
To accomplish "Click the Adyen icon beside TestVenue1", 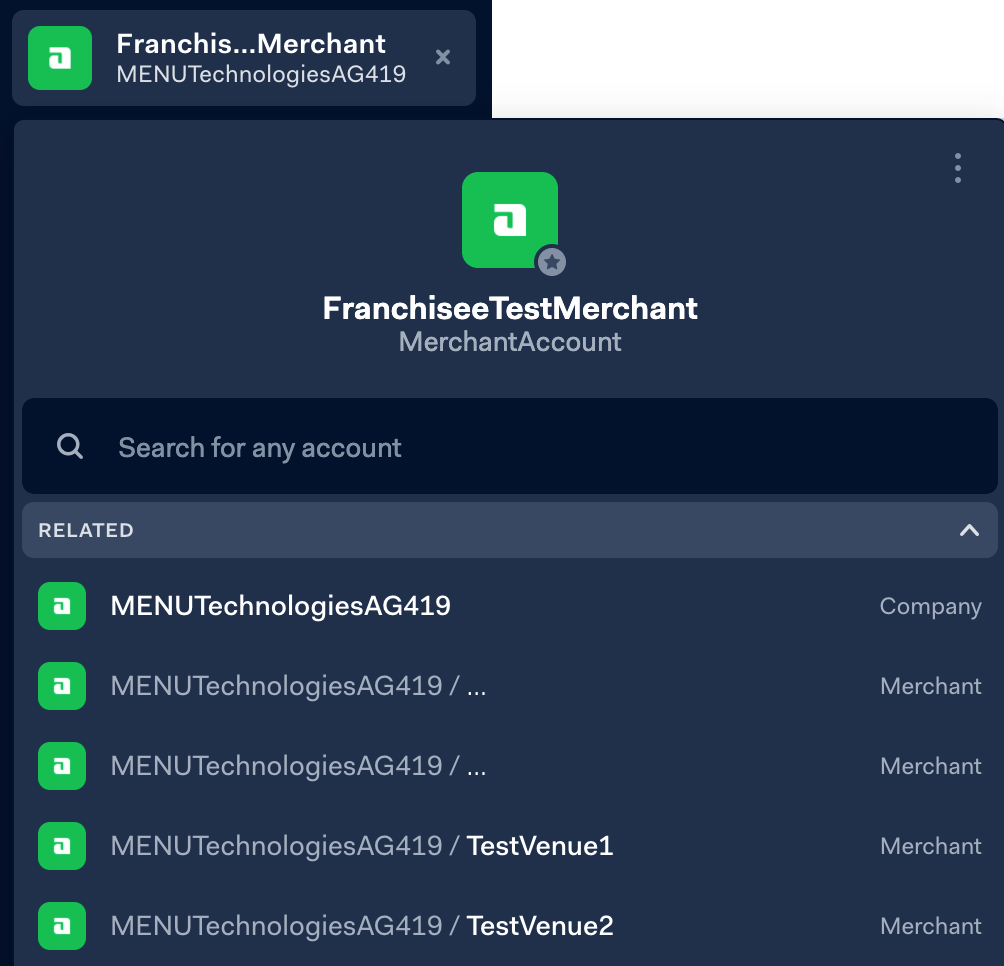I will click(x=61, y=846).
